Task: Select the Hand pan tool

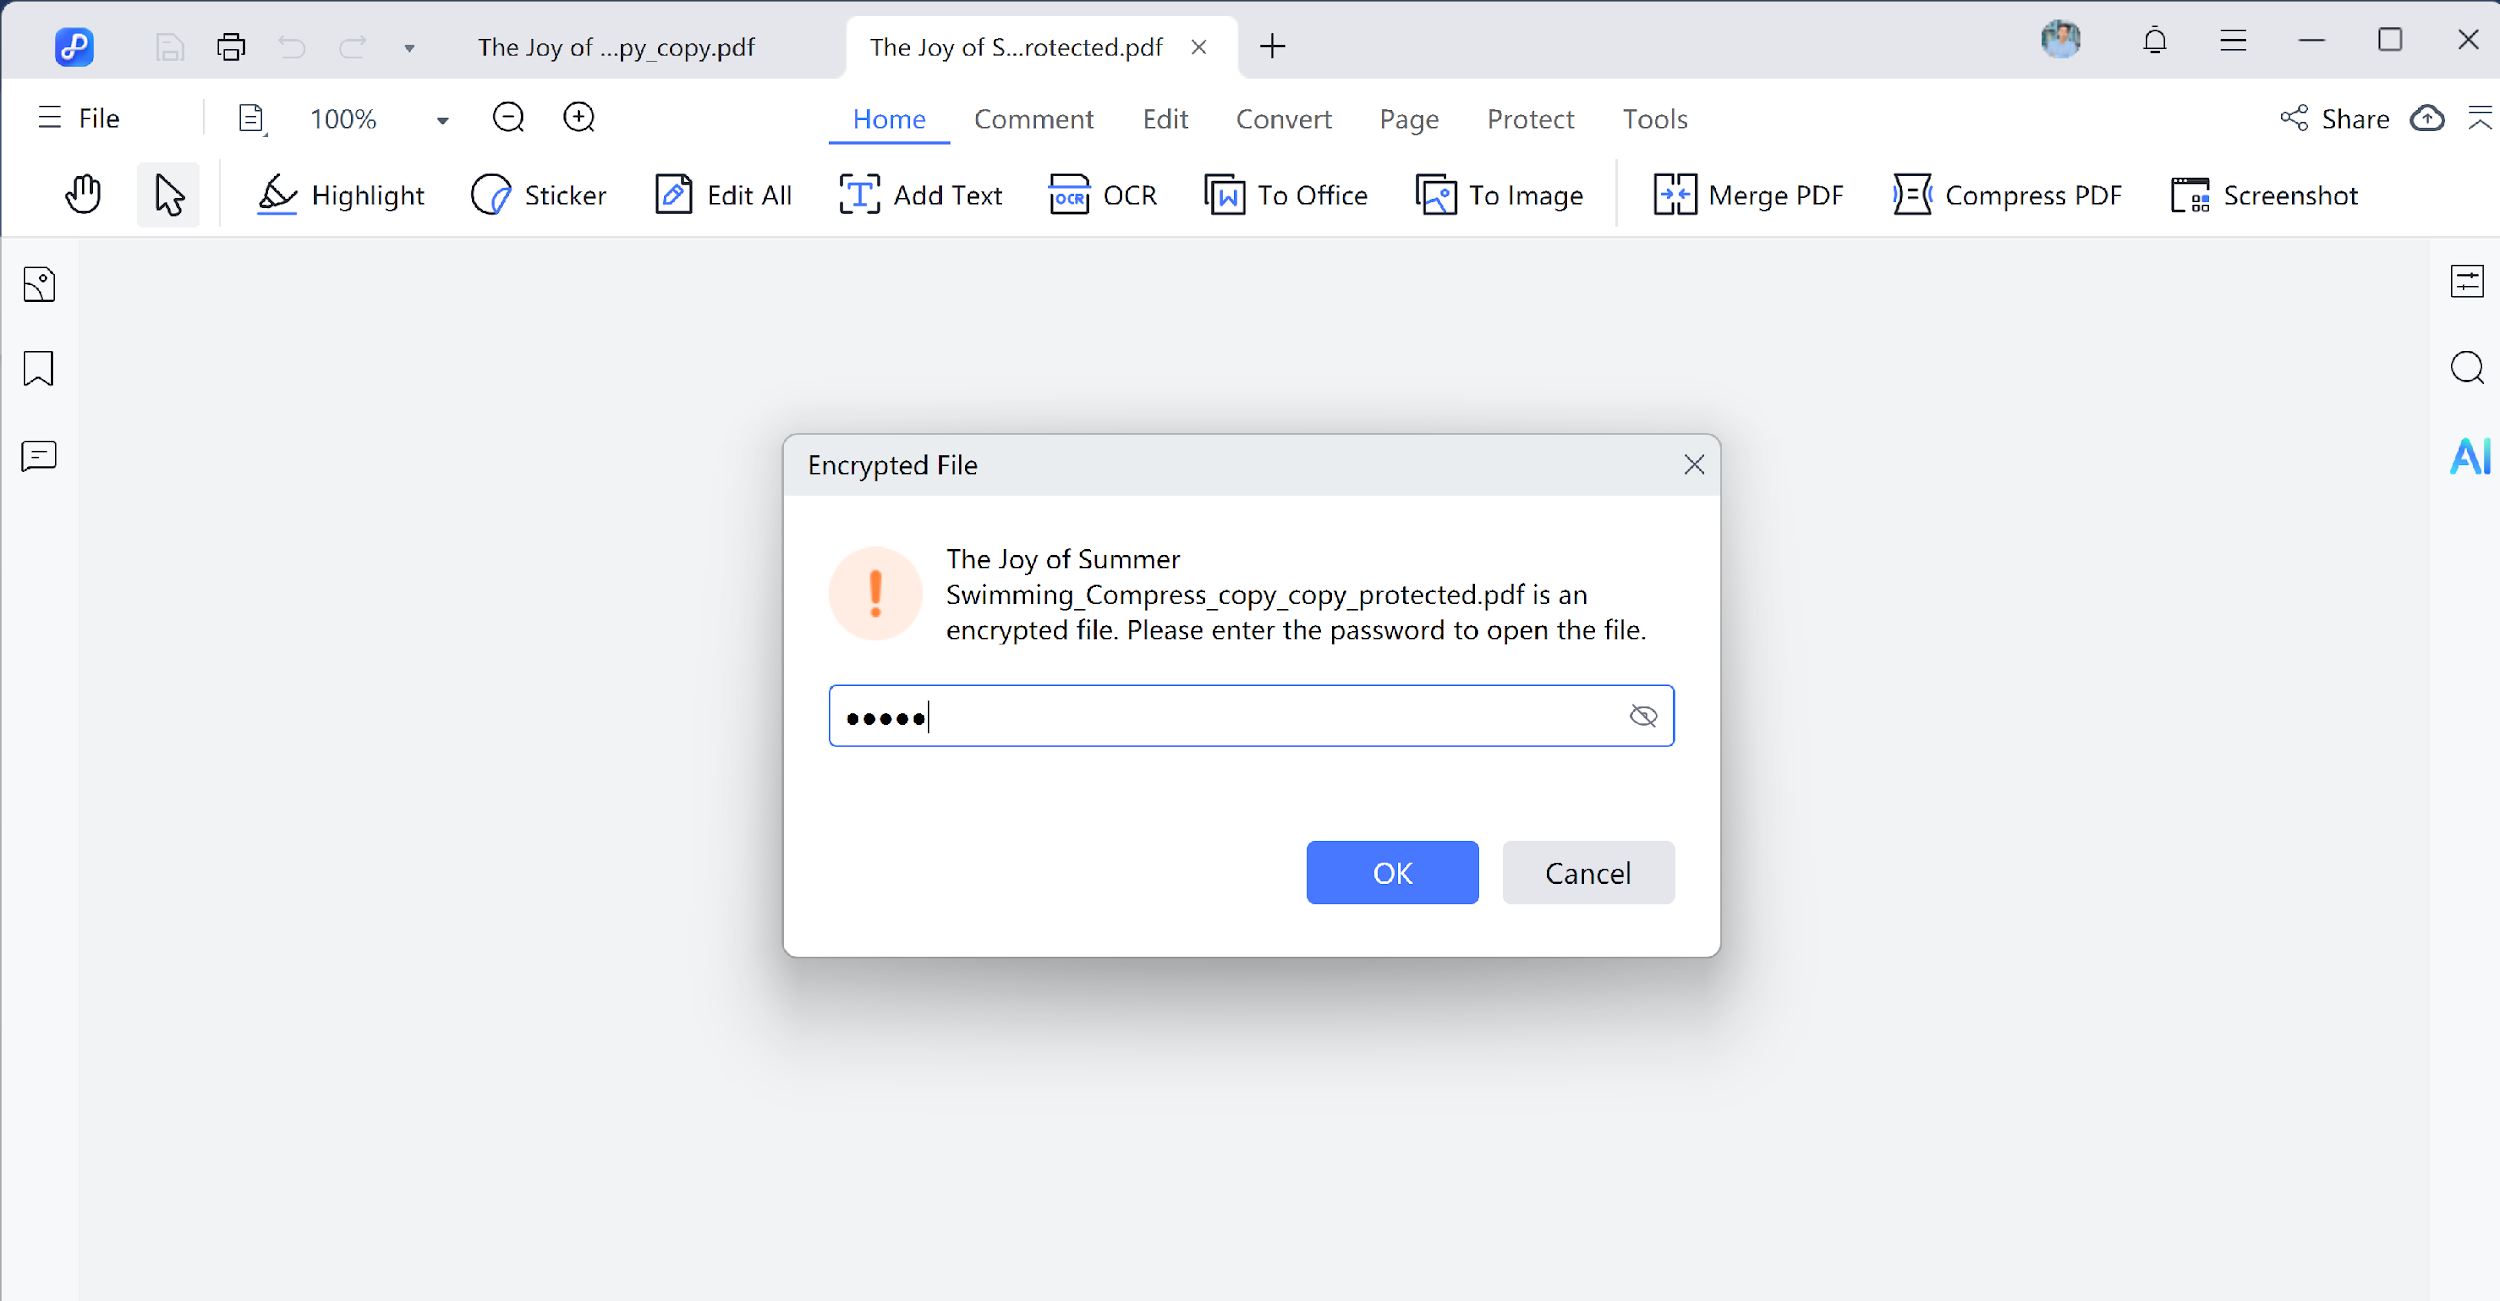Action: [x=82, y=194]
